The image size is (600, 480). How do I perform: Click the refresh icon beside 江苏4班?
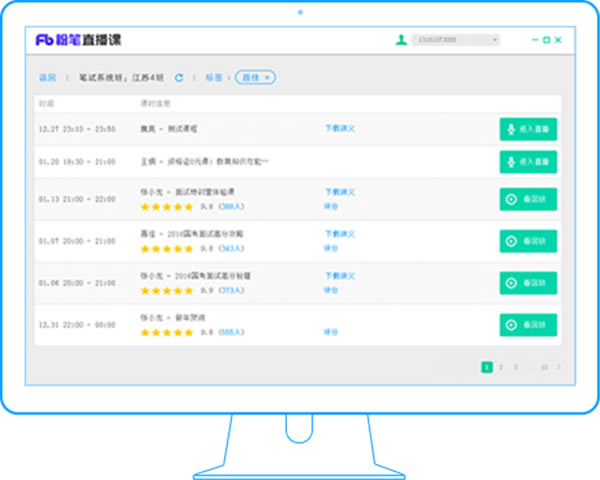[179, 77]
